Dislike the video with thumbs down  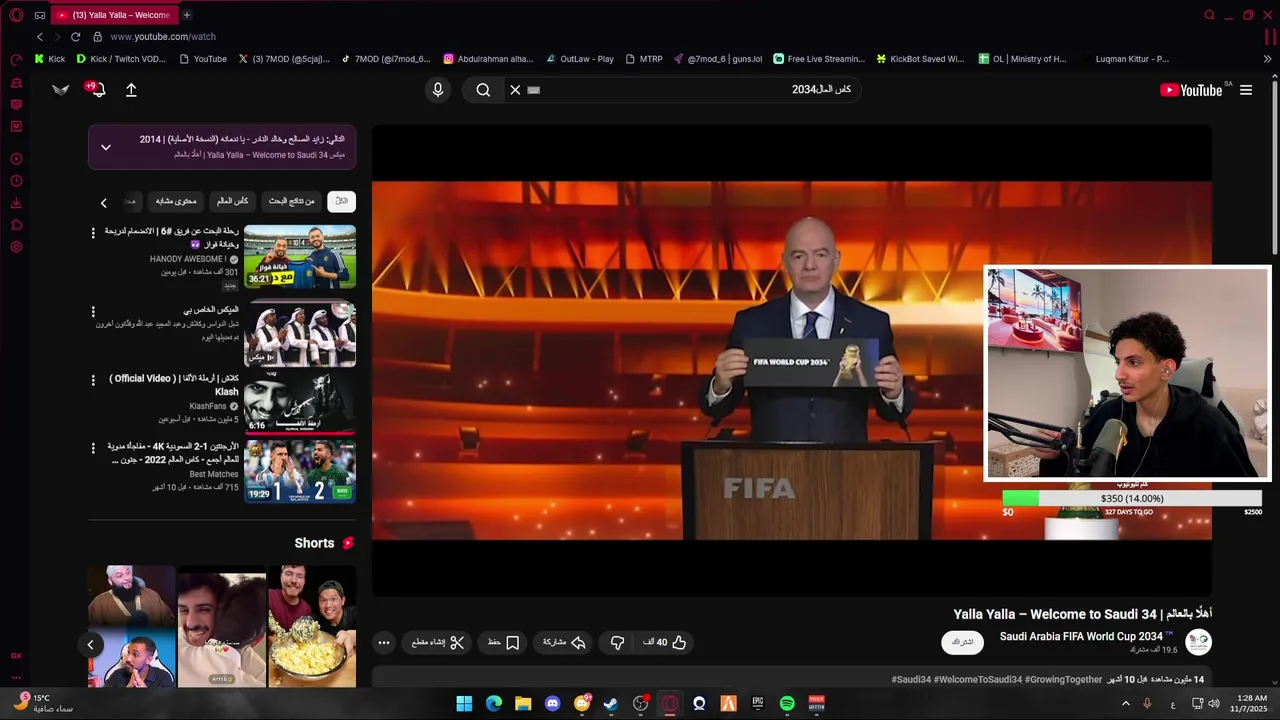pyautogui.click(x=617, y=643)
